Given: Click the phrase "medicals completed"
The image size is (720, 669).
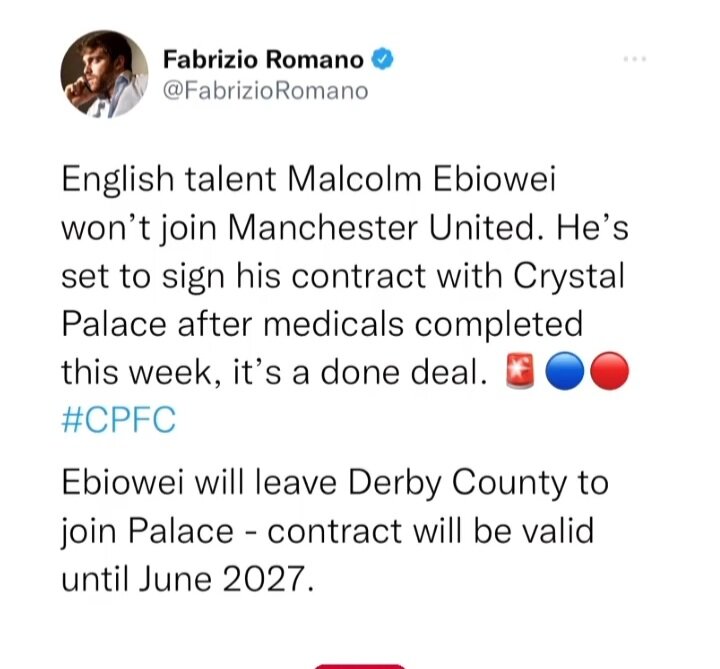Looking at the screenshot, I should [x=423, y=324].
